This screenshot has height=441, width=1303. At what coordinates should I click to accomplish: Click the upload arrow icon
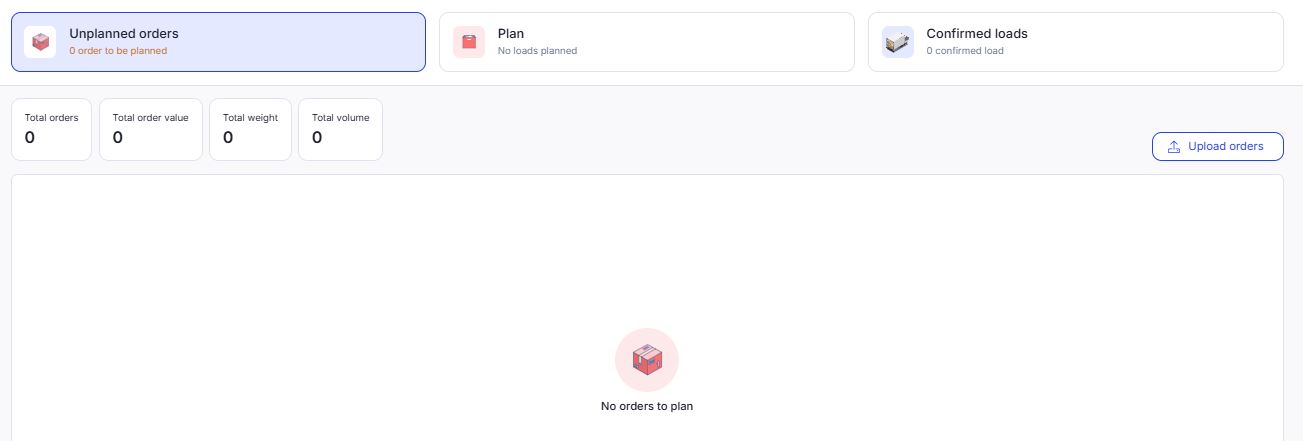1174,147
